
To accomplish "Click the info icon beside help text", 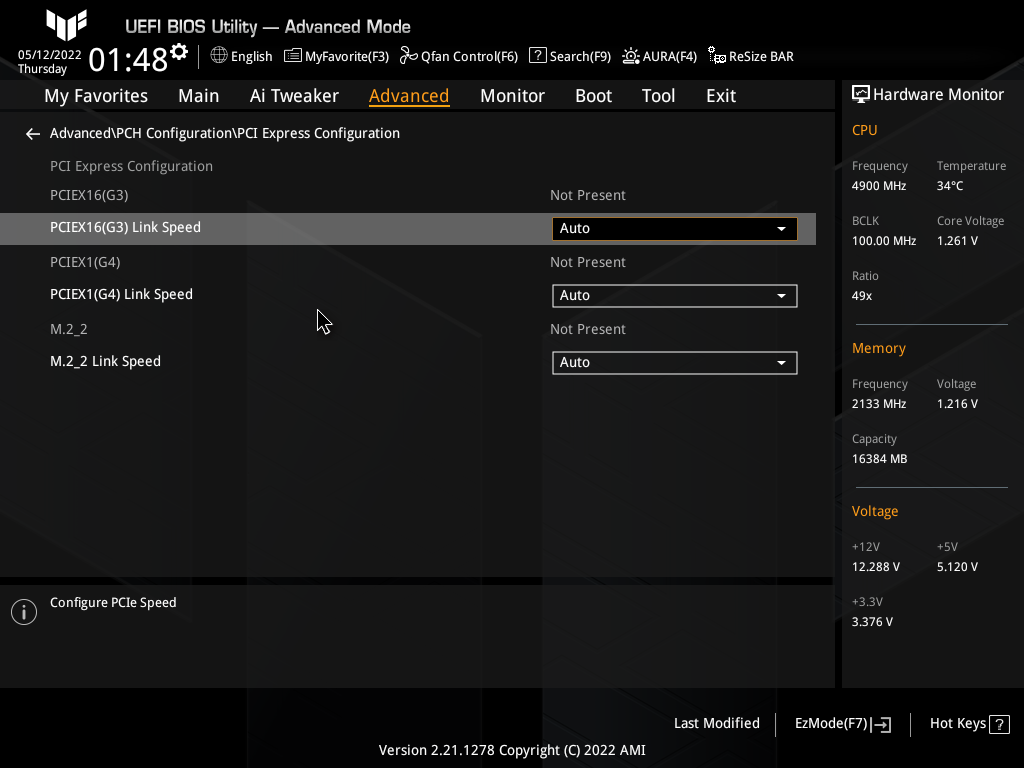I will click(24, 612).
